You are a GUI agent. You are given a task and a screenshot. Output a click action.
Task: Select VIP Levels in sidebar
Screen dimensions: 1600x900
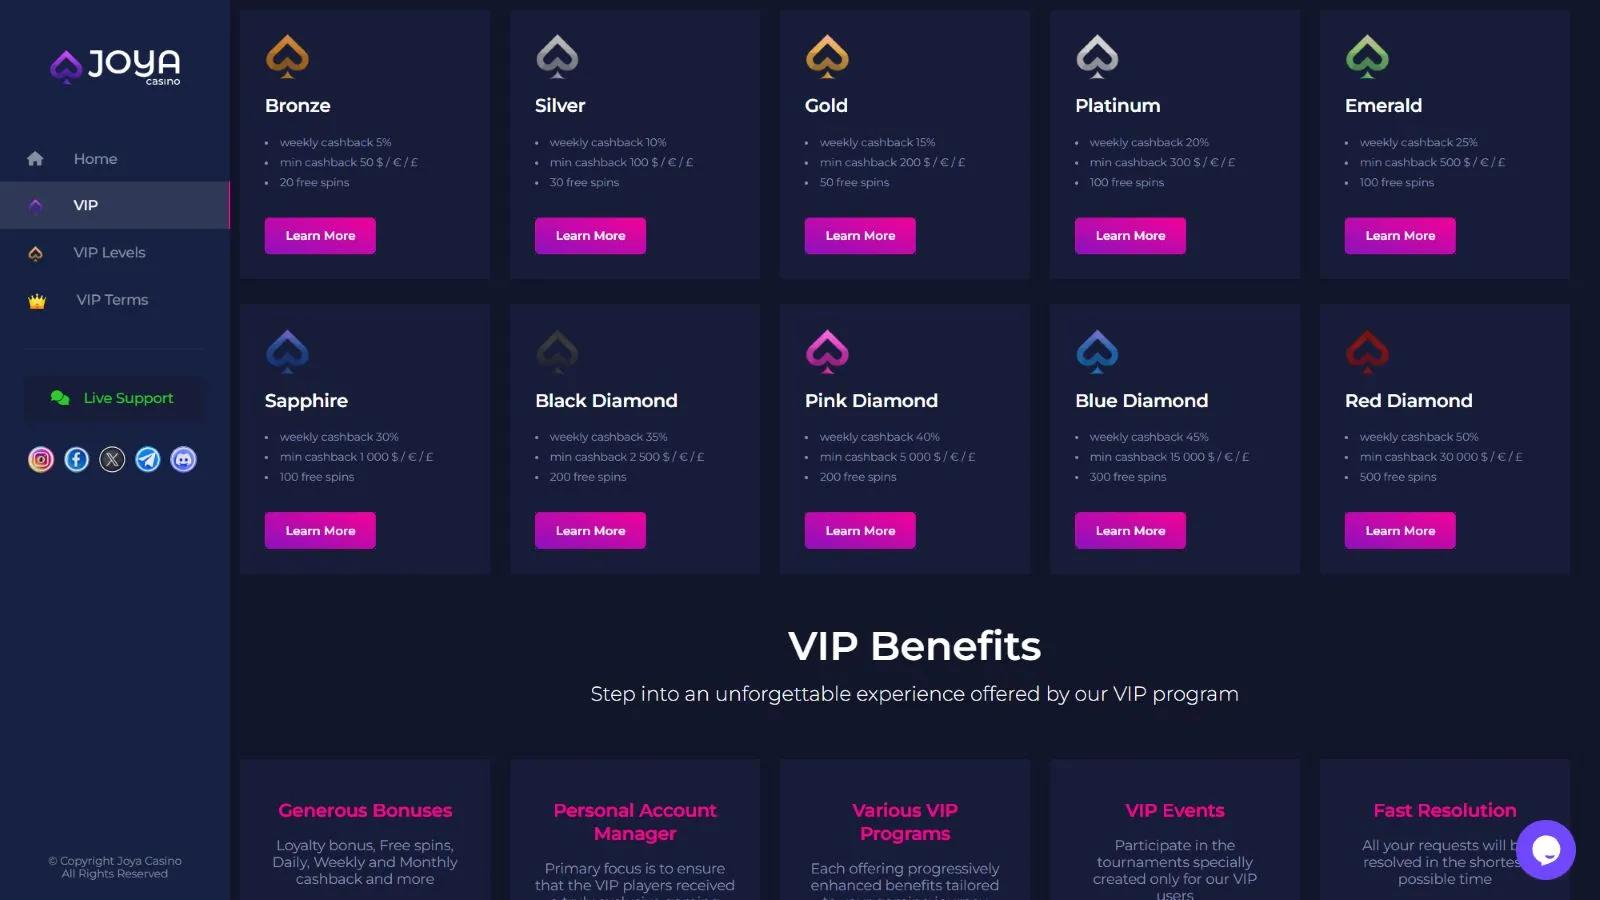(109, 253)
